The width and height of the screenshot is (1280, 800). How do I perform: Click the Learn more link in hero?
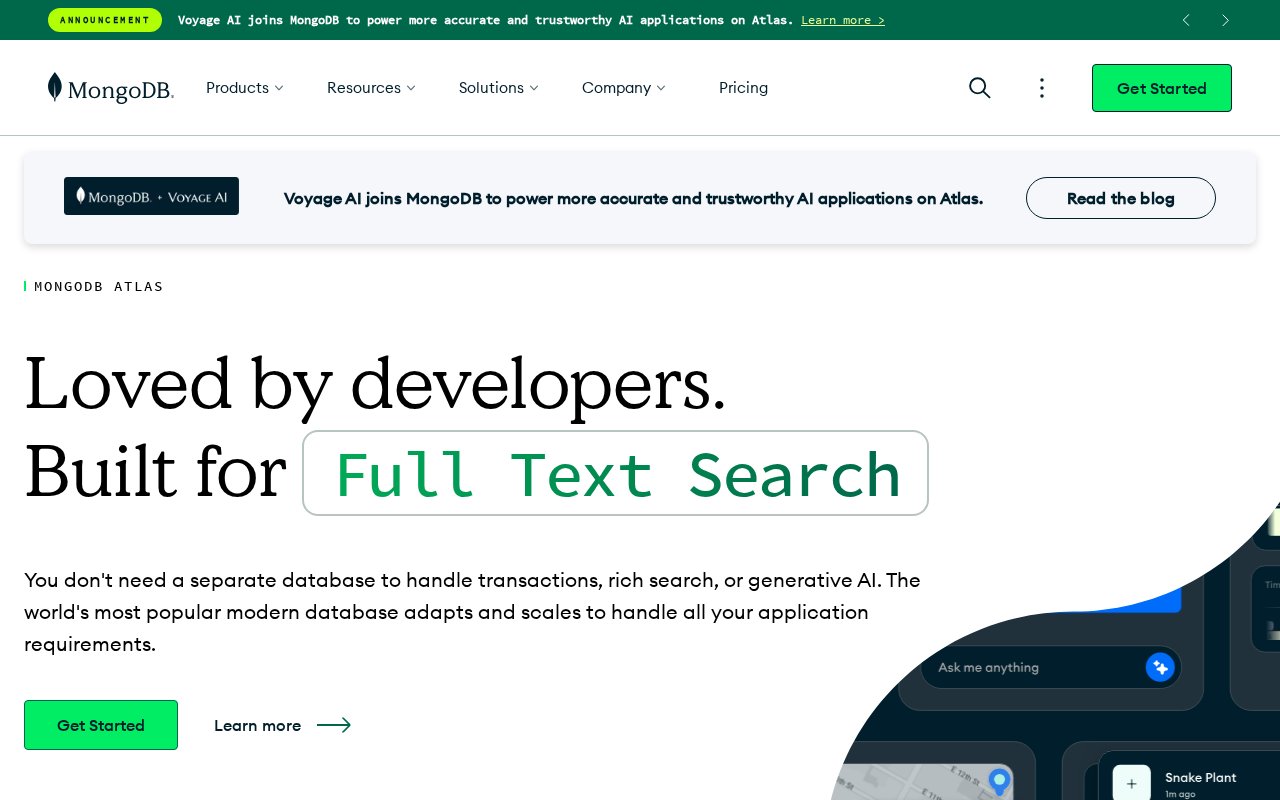pyautogui.click(x=257, y=725)
